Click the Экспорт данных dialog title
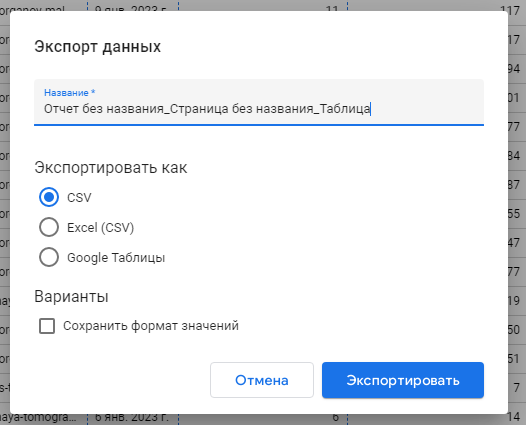The width and height of the screenshot is (526, 425). click(x=98, y=46)
